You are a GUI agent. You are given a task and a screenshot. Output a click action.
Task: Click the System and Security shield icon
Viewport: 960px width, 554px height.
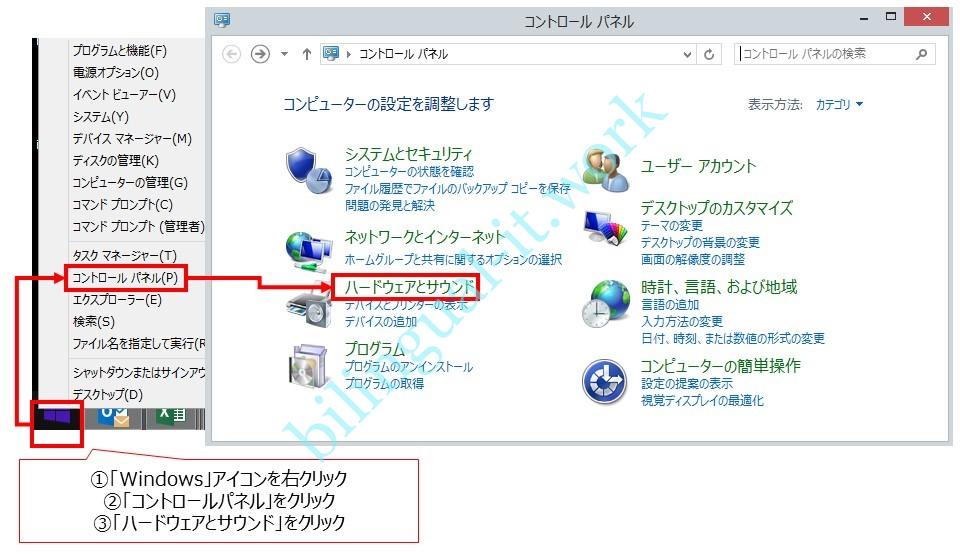tap(309, 170)
